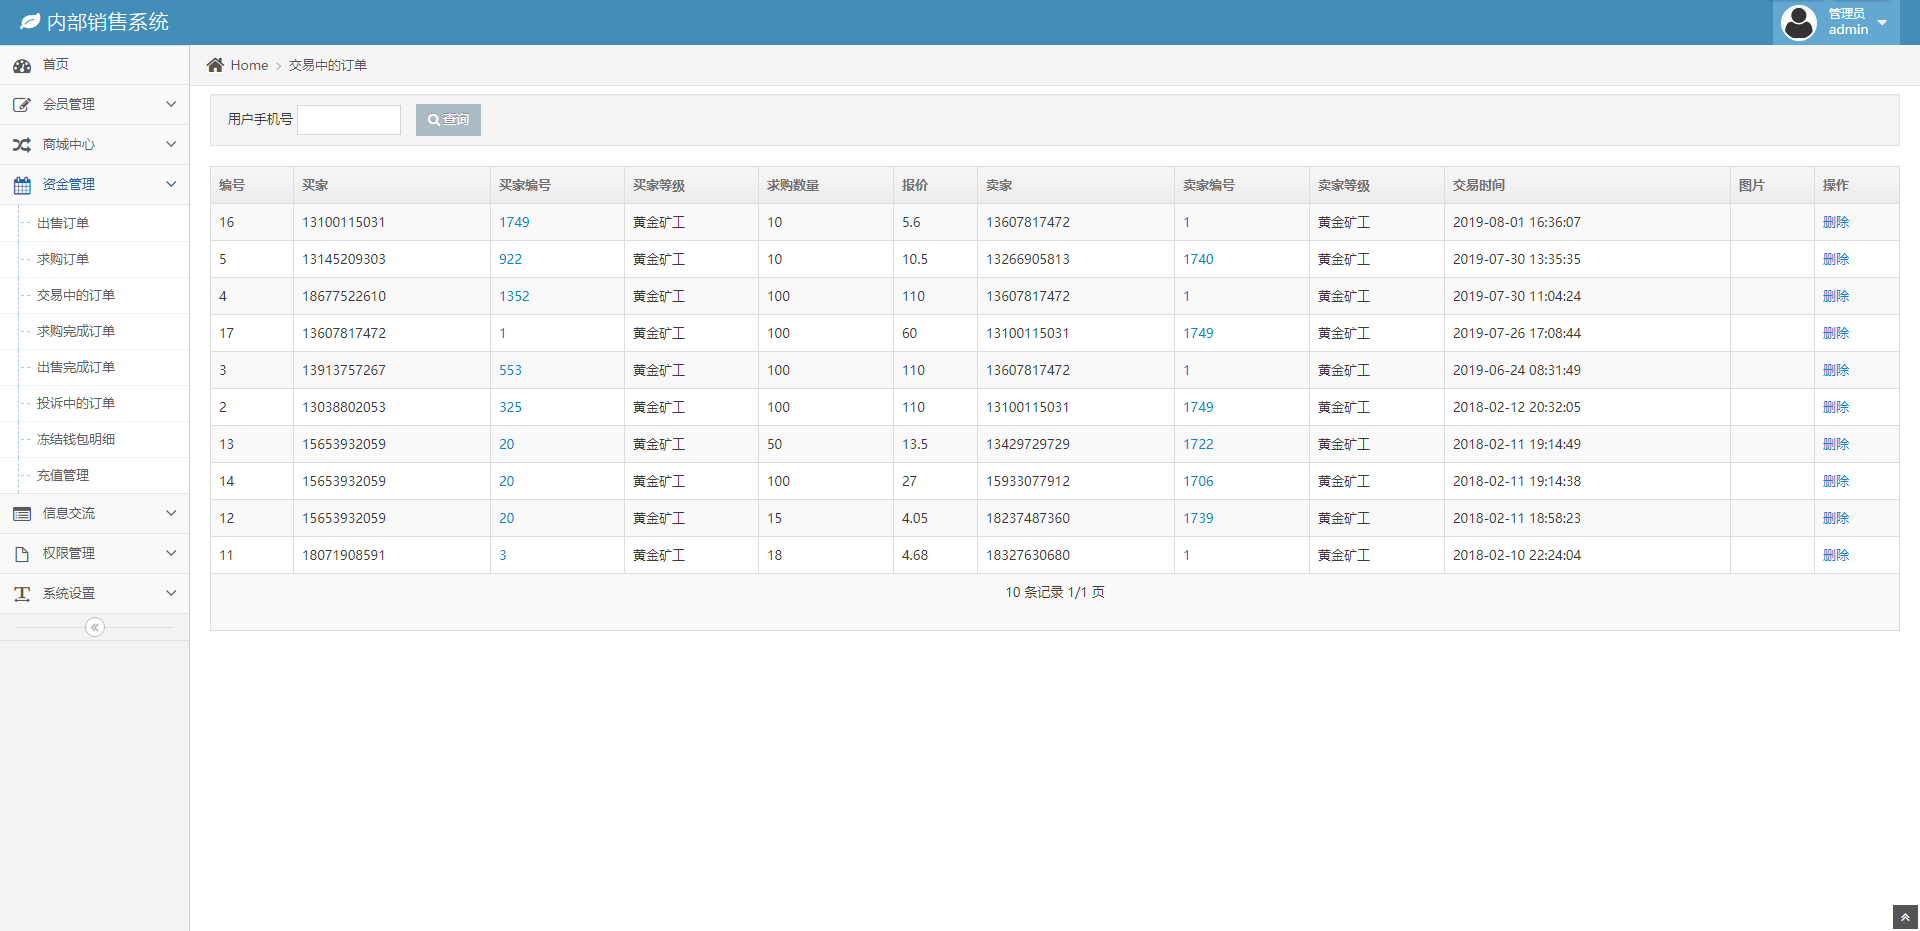Open 出售订单 in the sidebar
This screenshot has height=931, width=1920.
click(63, 223)
